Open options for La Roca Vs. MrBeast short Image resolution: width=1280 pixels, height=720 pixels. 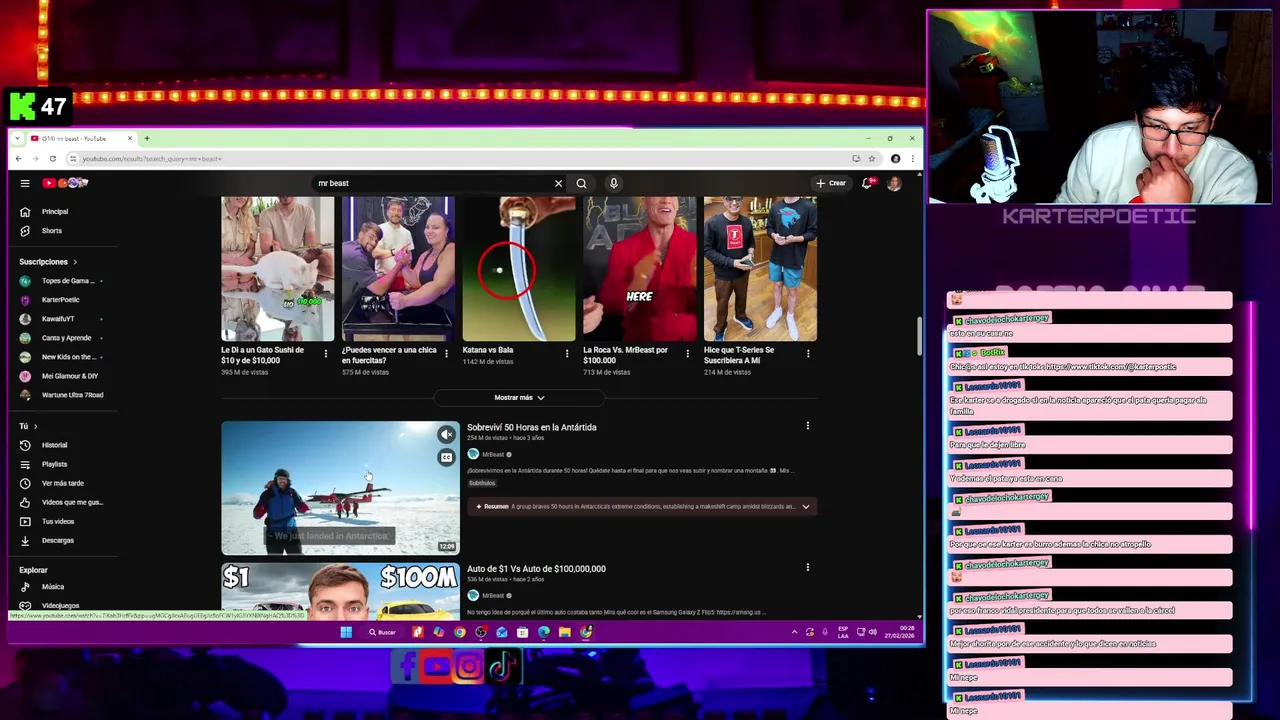pyautogui.click(x=687, y=354)
